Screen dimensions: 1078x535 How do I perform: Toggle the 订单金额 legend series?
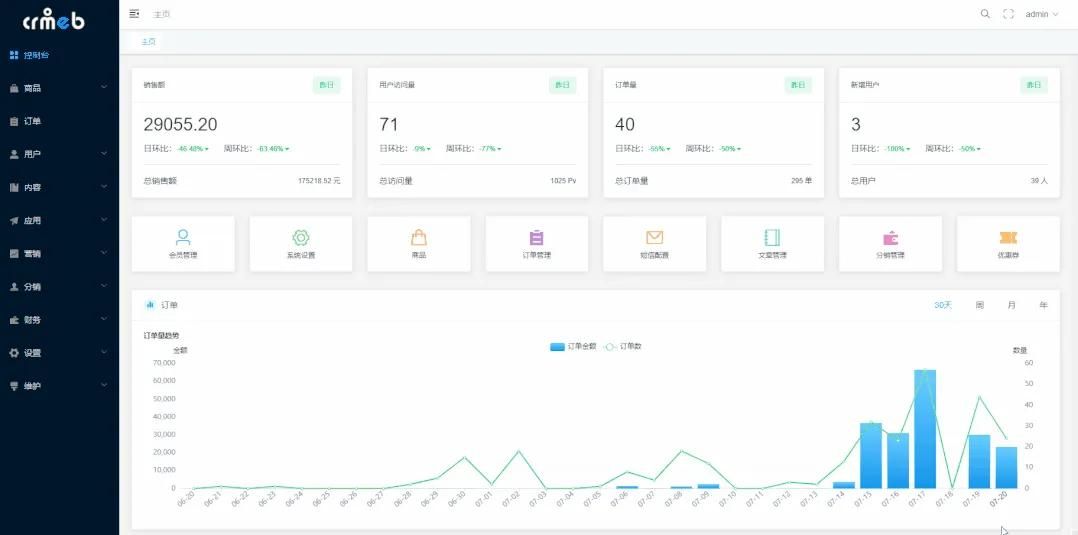(x=573, y=347)
